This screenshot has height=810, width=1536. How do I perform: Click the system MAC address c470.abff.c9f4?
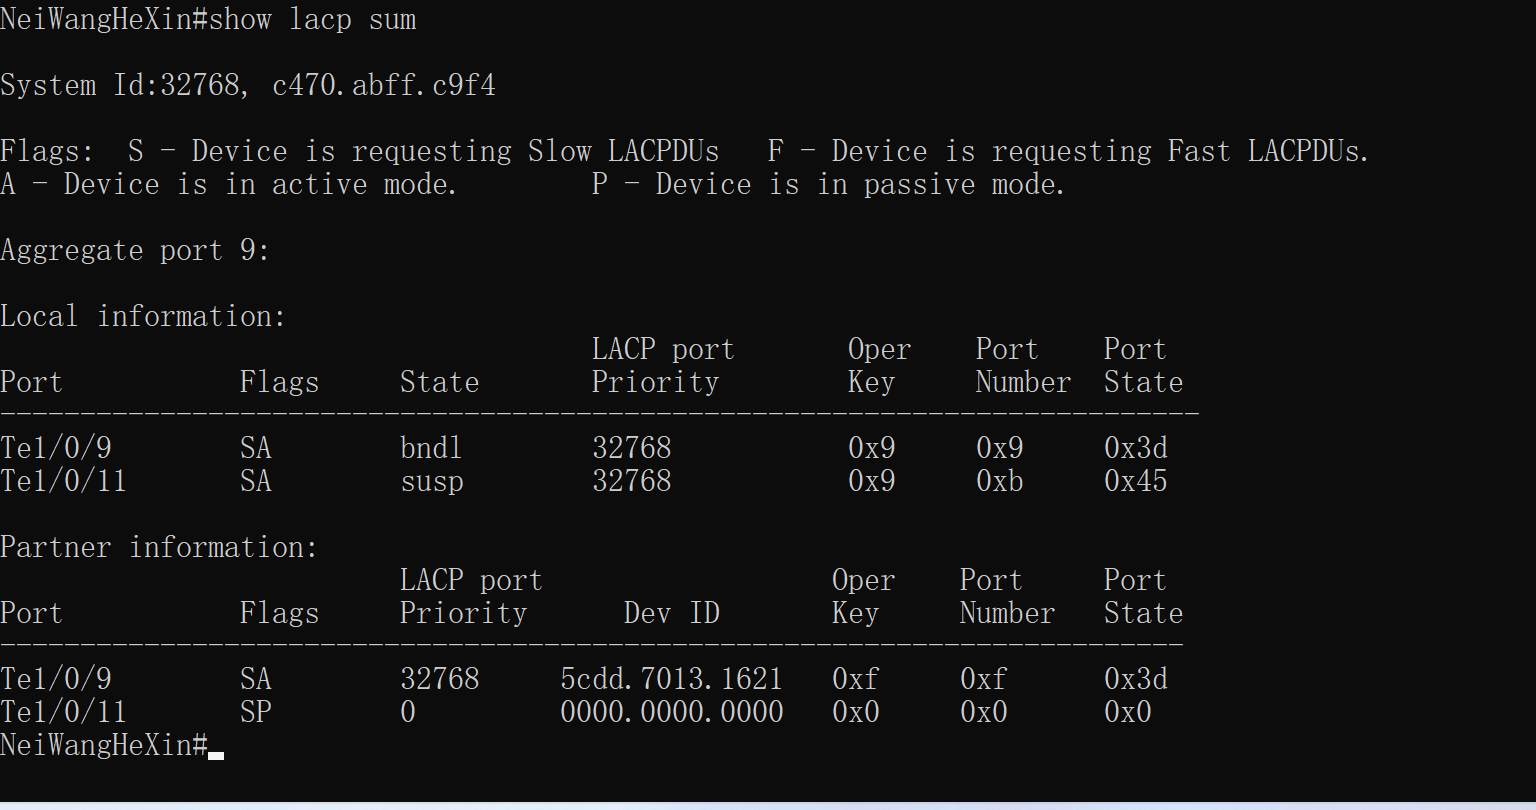(384, 86)
